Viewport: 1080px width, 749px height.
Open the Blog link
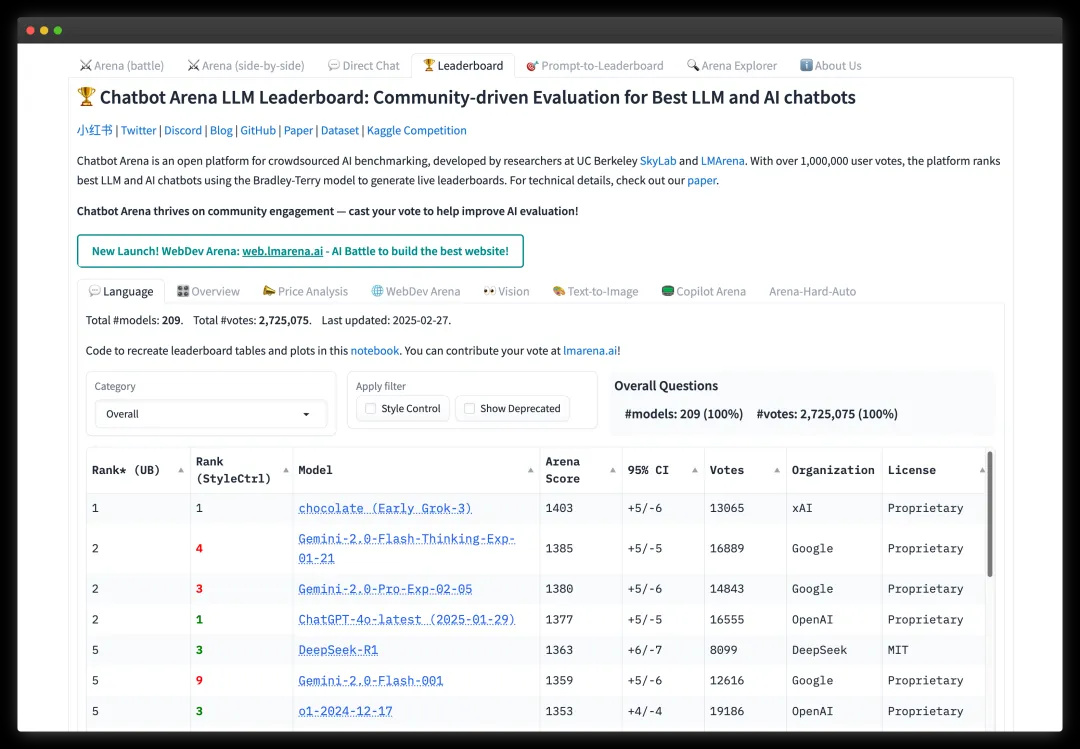tap(221, 130)
